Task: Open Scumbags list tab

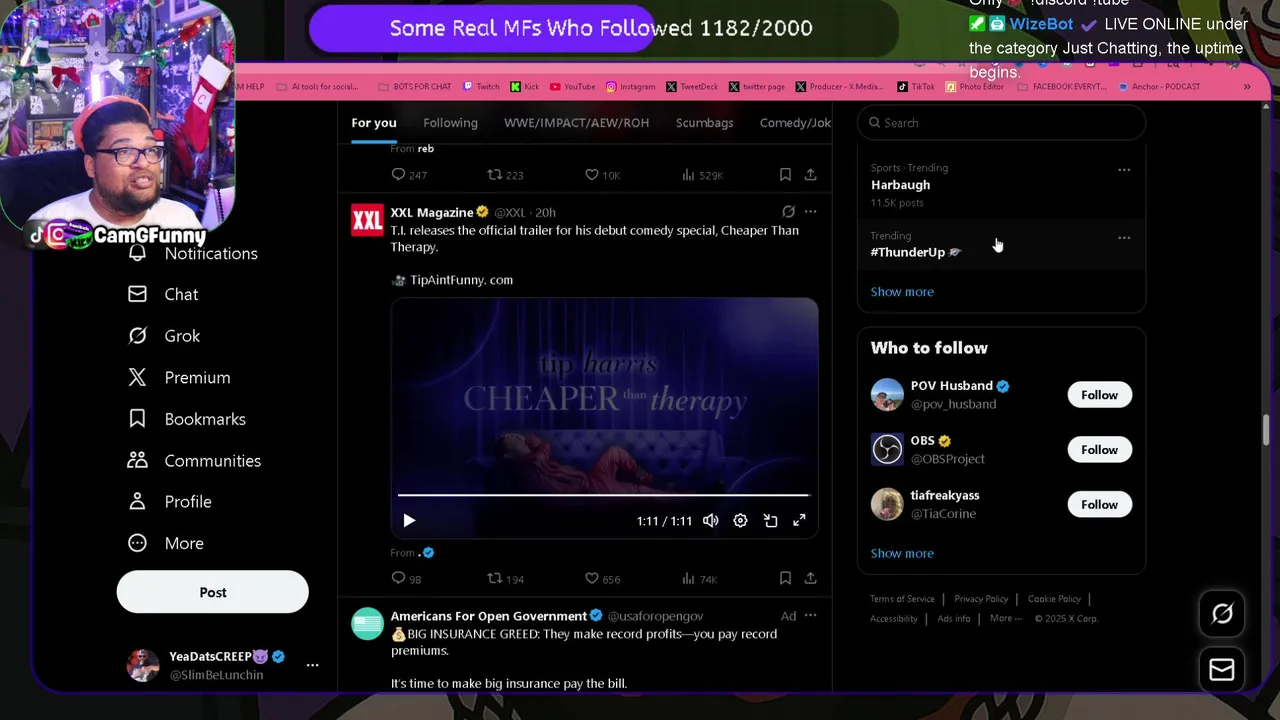Action: (x=704, y=123)
